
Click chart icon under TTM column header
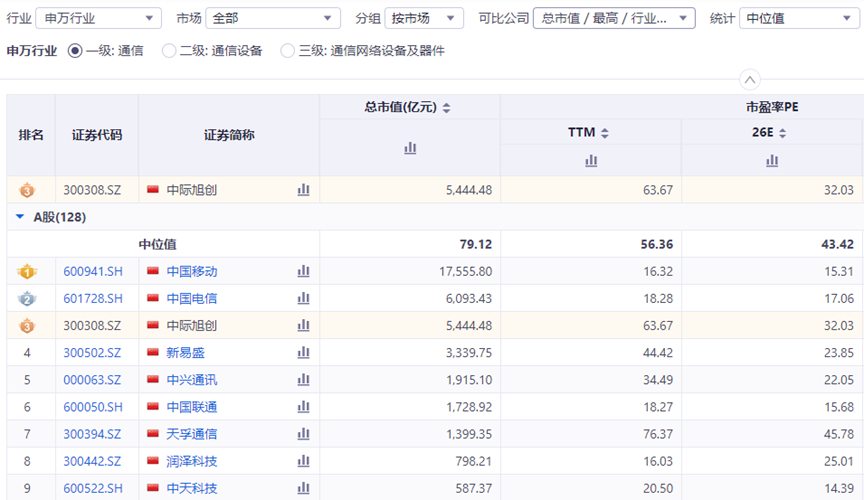click(591, 160)
